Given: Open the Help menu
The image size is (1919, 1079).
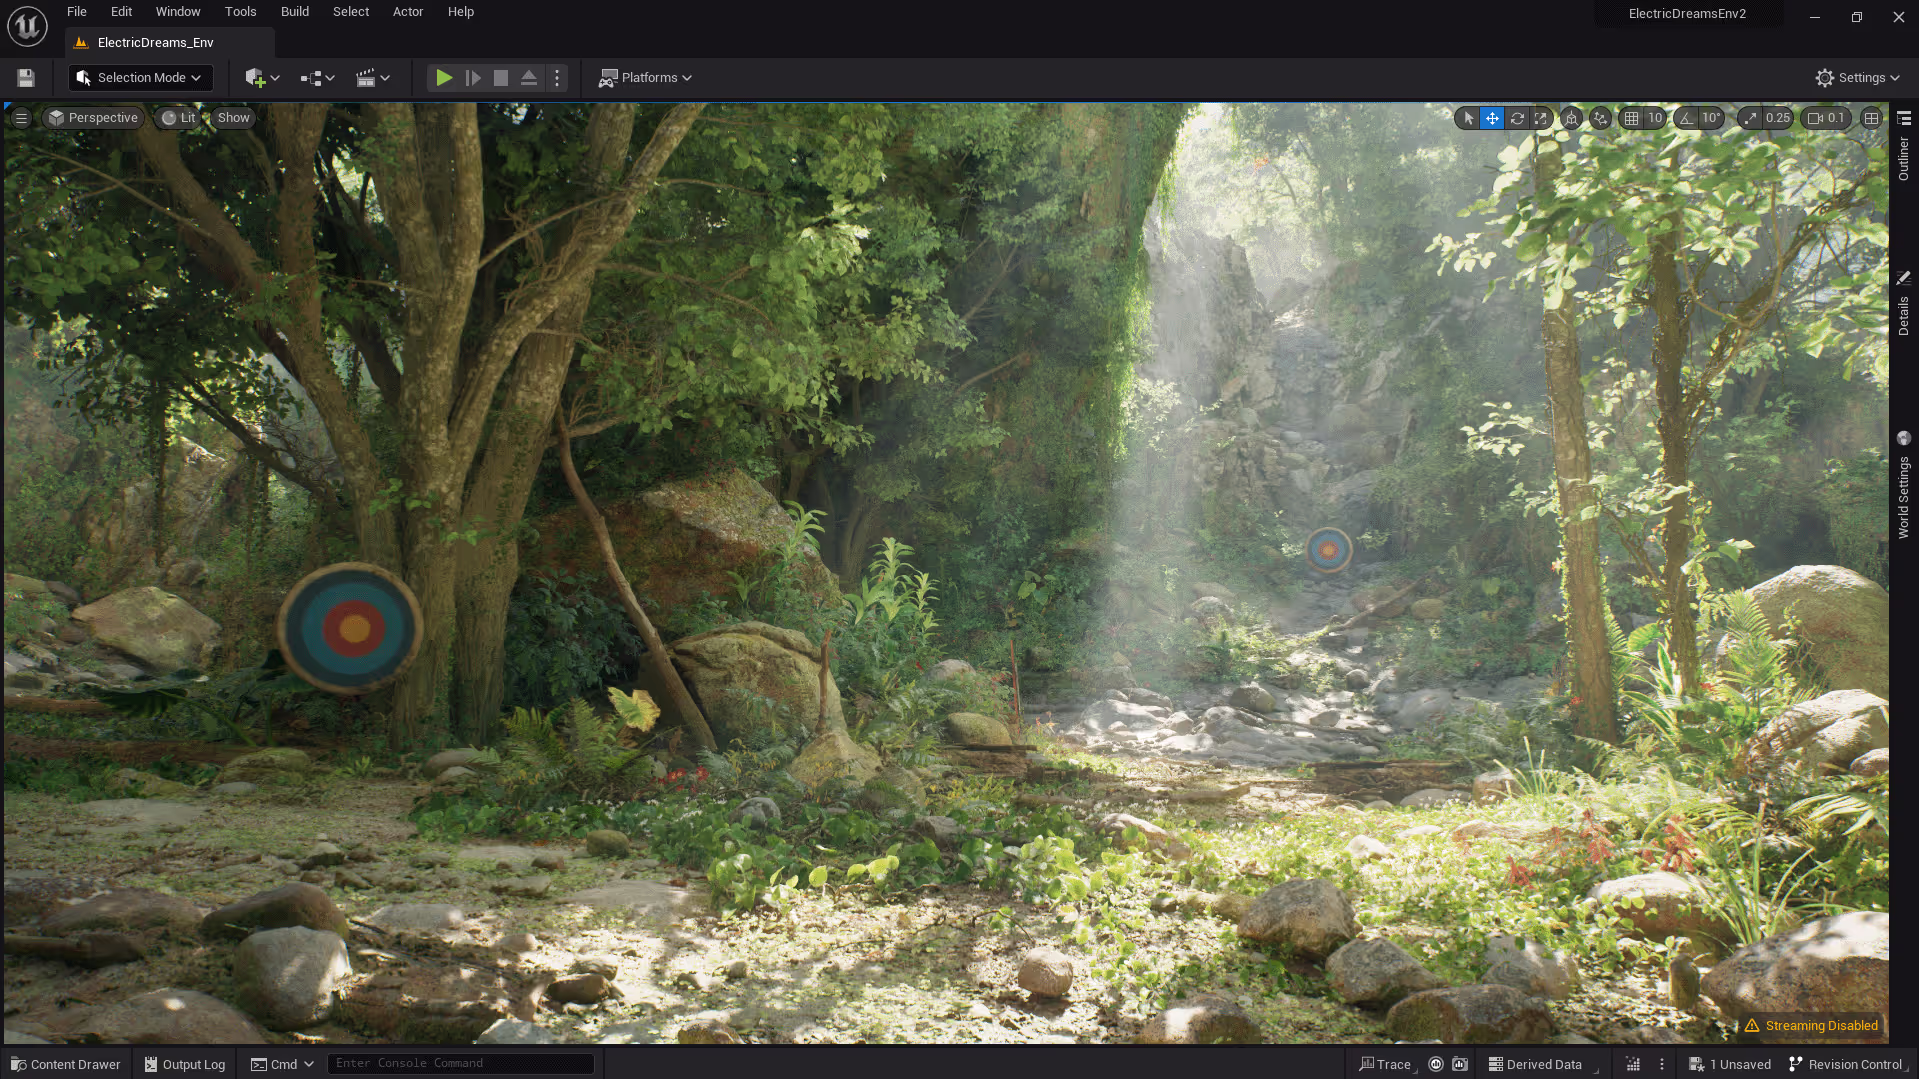Looking at the screenshot, I should (x=461, y=12).
